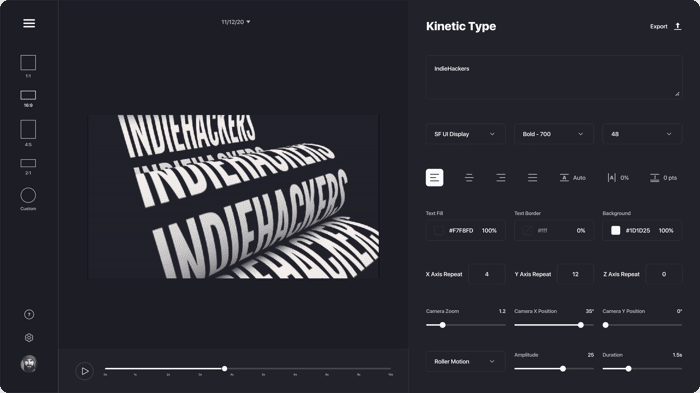Choose the 16:9 canvas format
The height and width of the screenshot is (393, 700).
[28, 95]
